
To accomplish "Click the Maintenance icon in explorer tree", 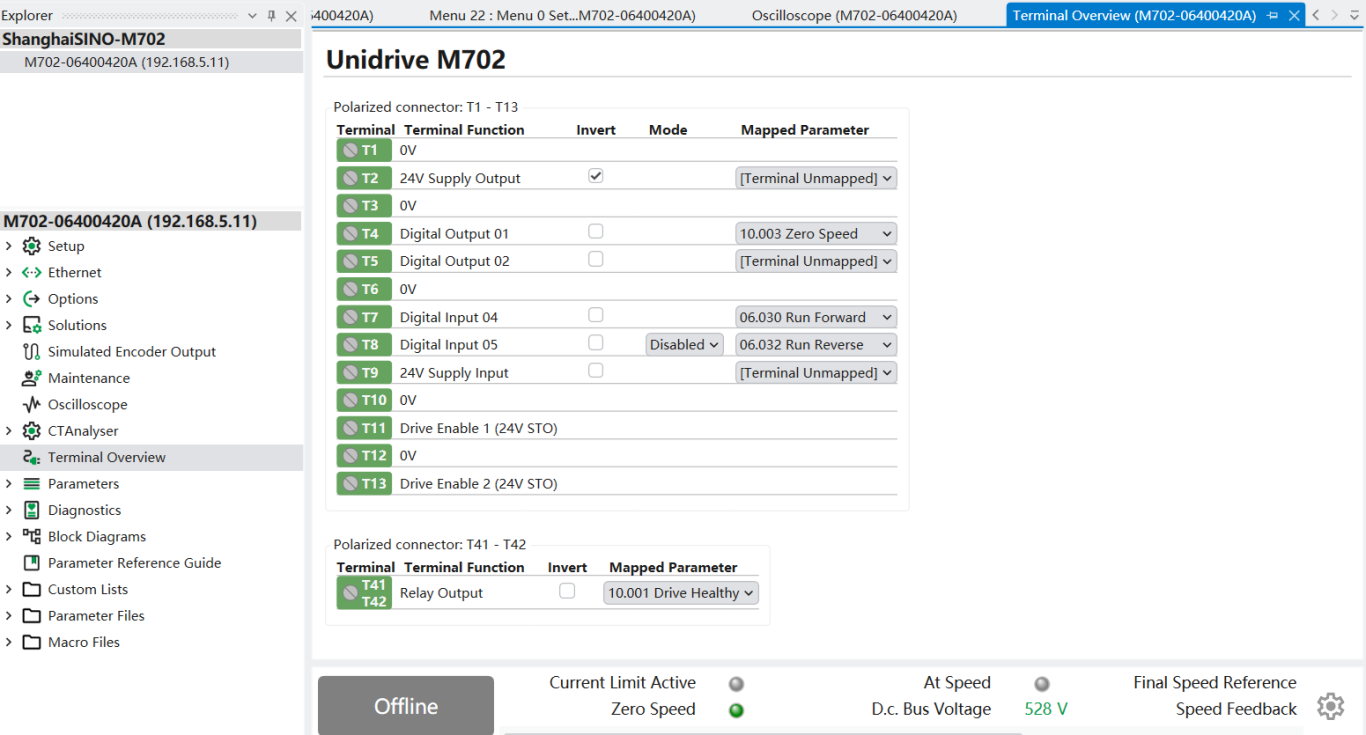I will coord(31,378).
